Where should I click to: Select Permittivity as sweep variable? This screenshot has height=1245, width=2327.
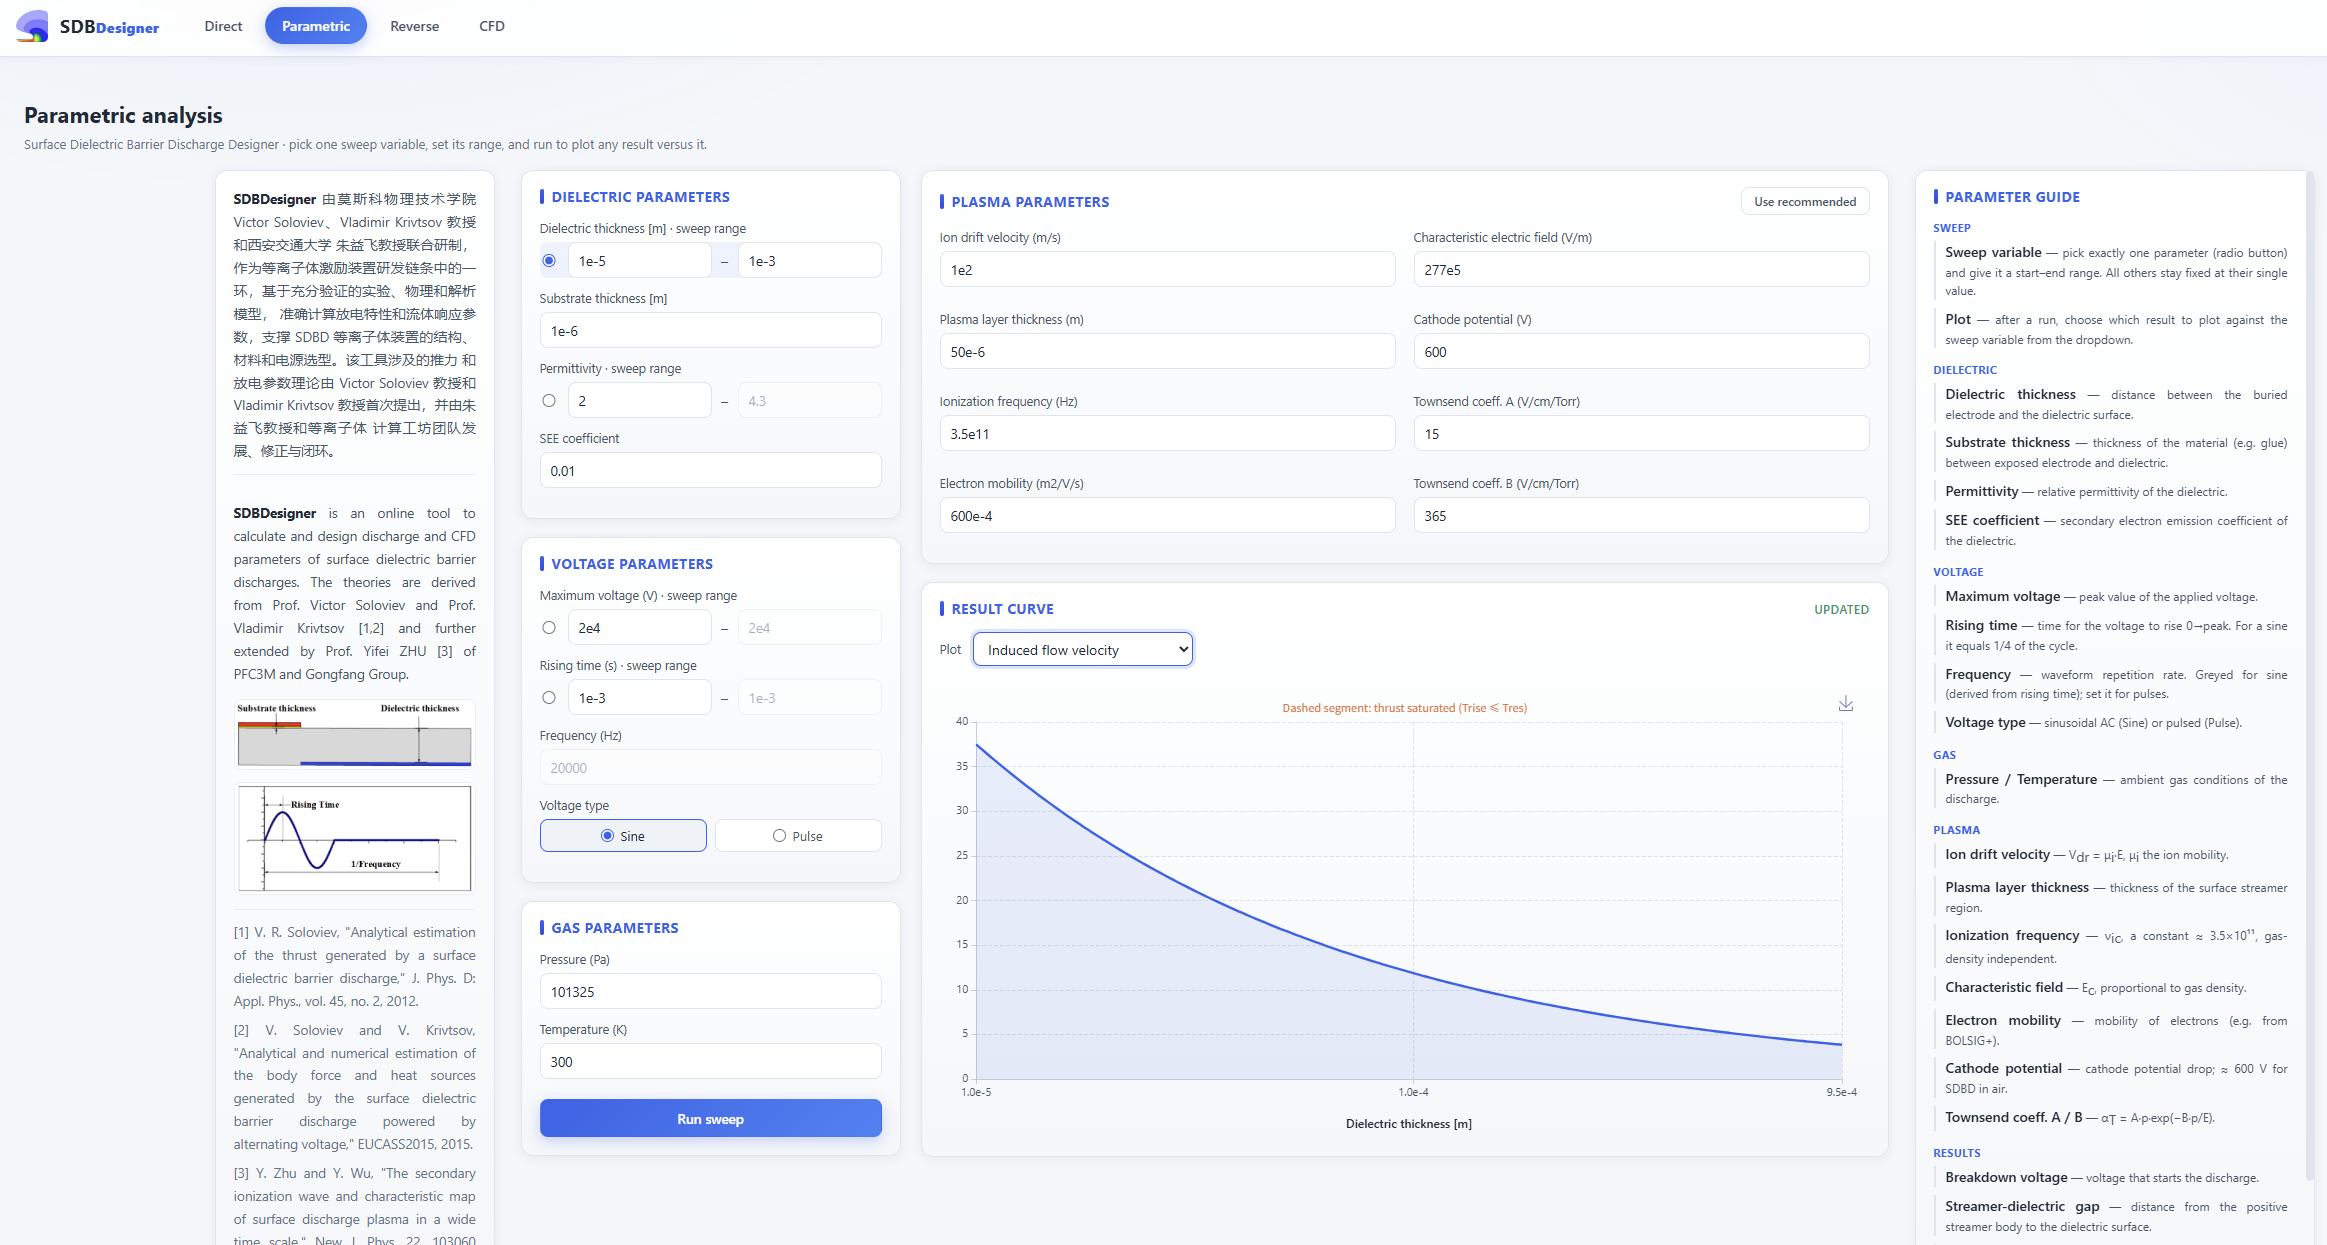[549, 401]
